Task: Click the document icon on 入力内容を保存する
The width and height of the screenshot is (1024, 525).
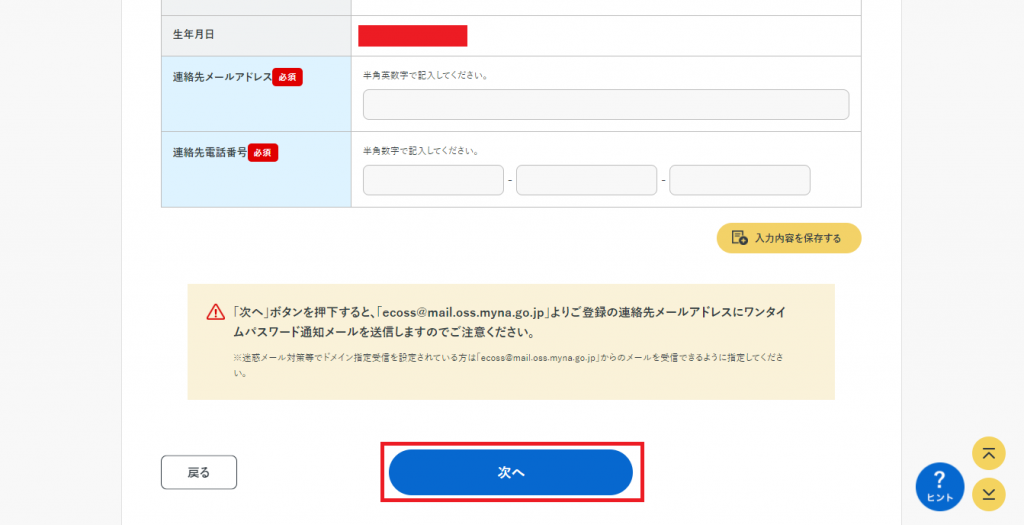Action: pyautogui.click(x=740, y=238)
